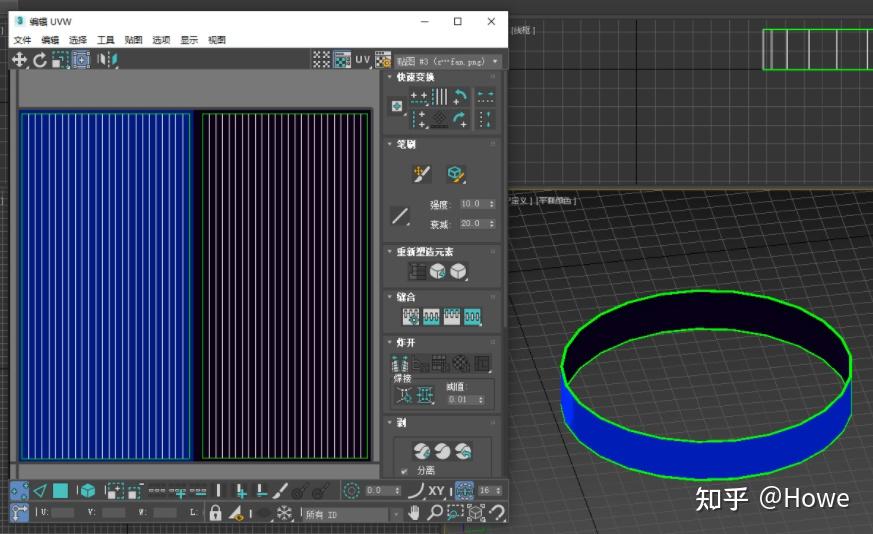Open the 显示 menu
Image resolution: width=873 pixels, height=534 pixels.
189,40
